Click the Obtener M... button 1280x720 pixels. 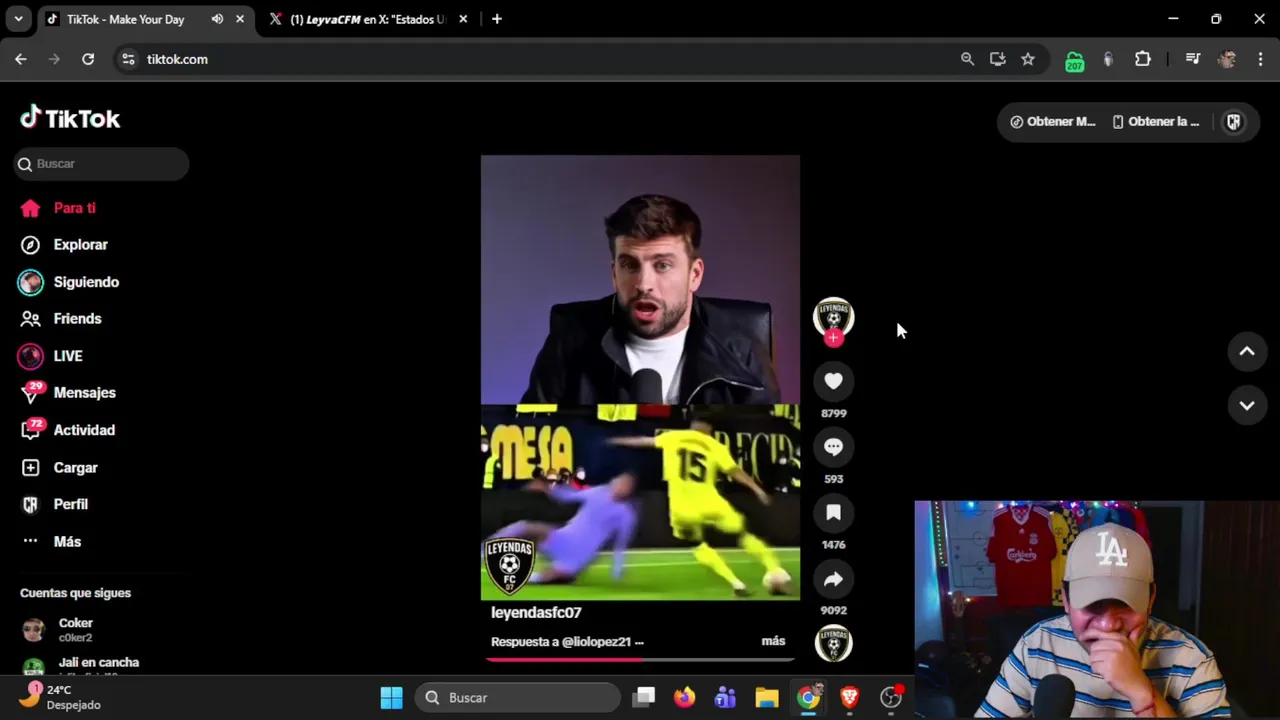(1053, 122)
